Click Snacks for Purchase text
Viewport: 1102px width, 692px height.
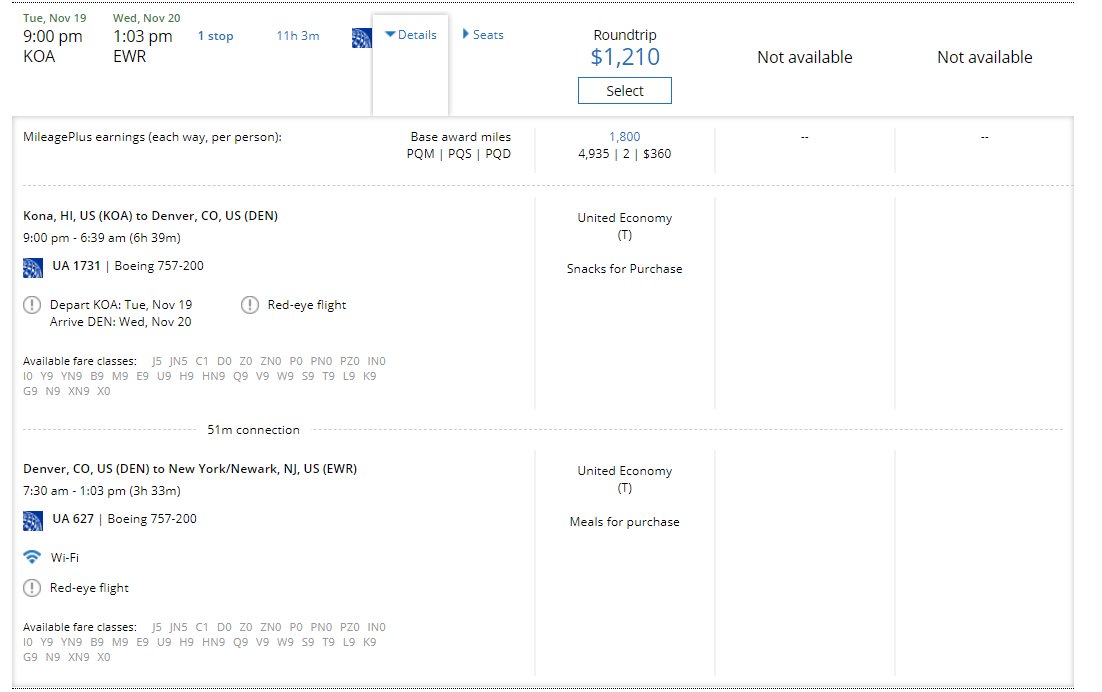(624, 268)
